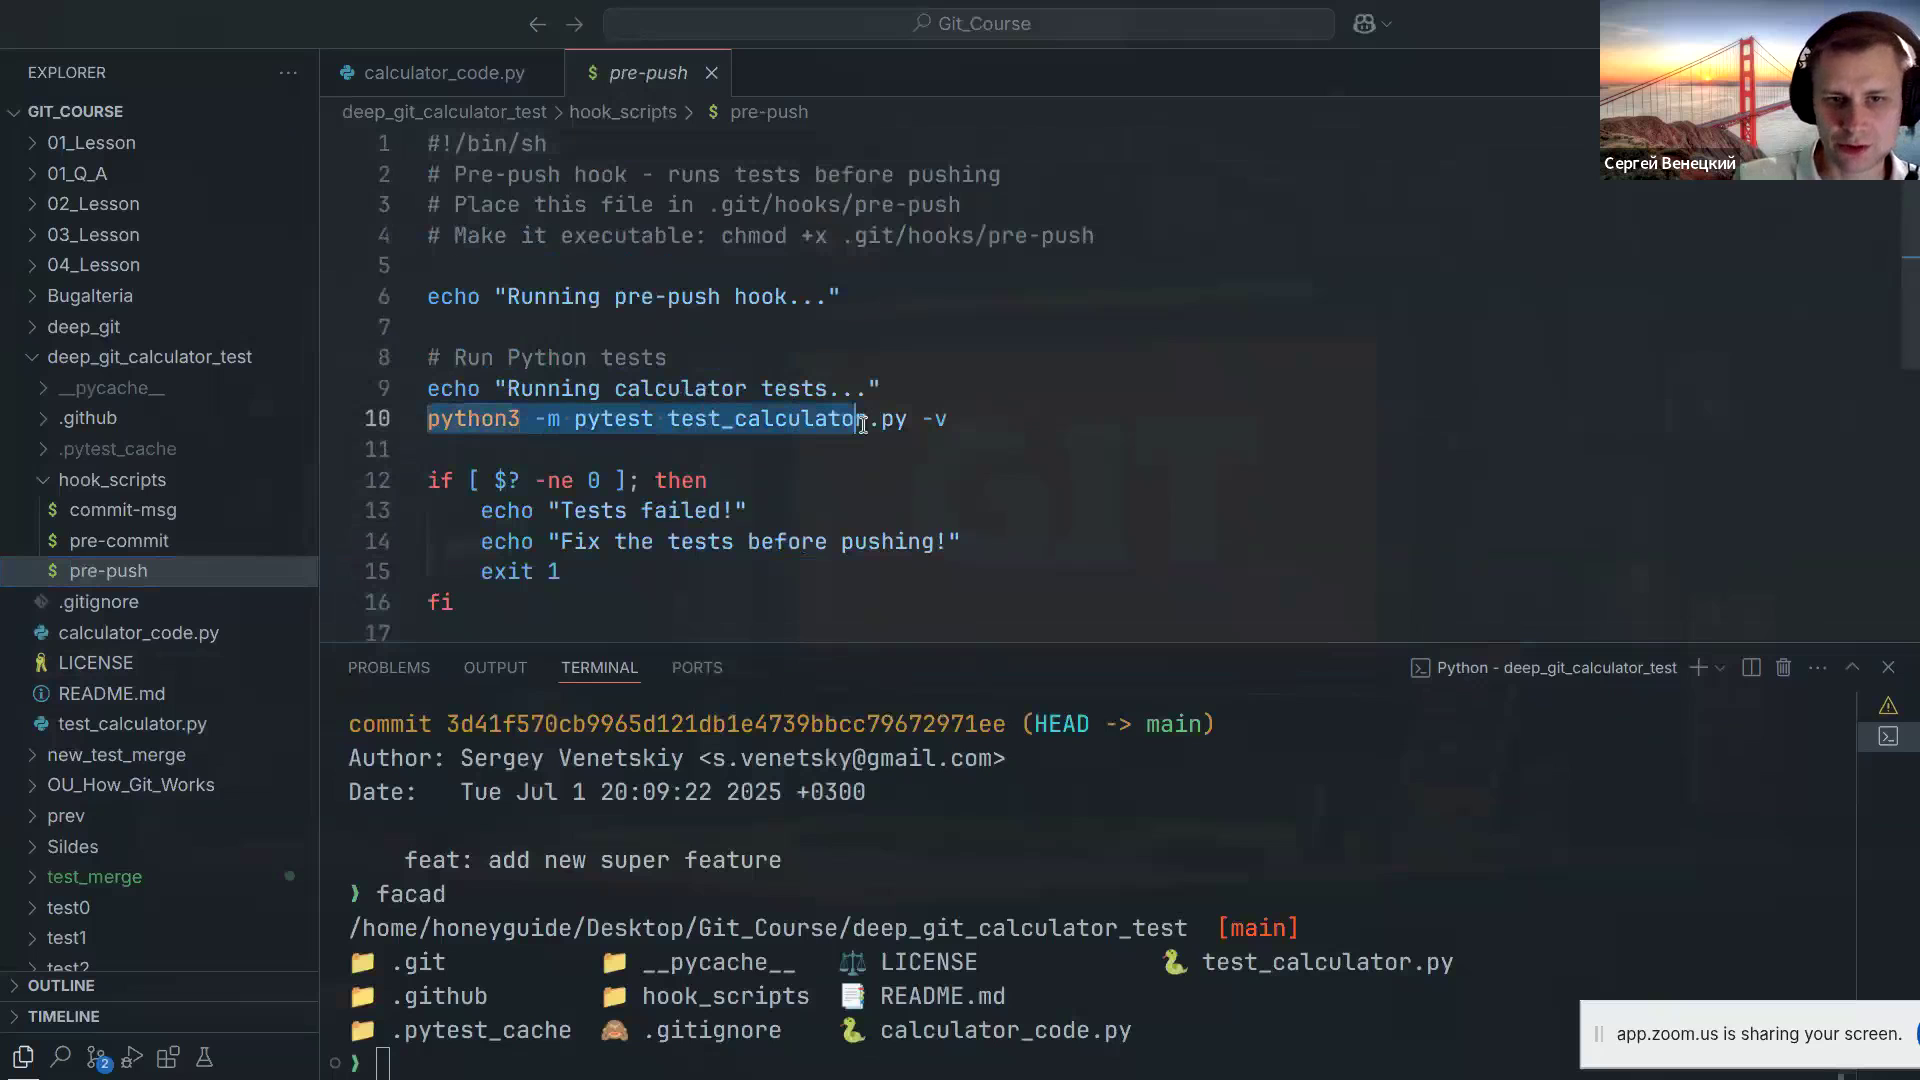The width and height of the screenshot is (1920, 1080).
Task: Open Copilot chat icon in title bar
Action: pyautogui.click(x=1364, y=24)
